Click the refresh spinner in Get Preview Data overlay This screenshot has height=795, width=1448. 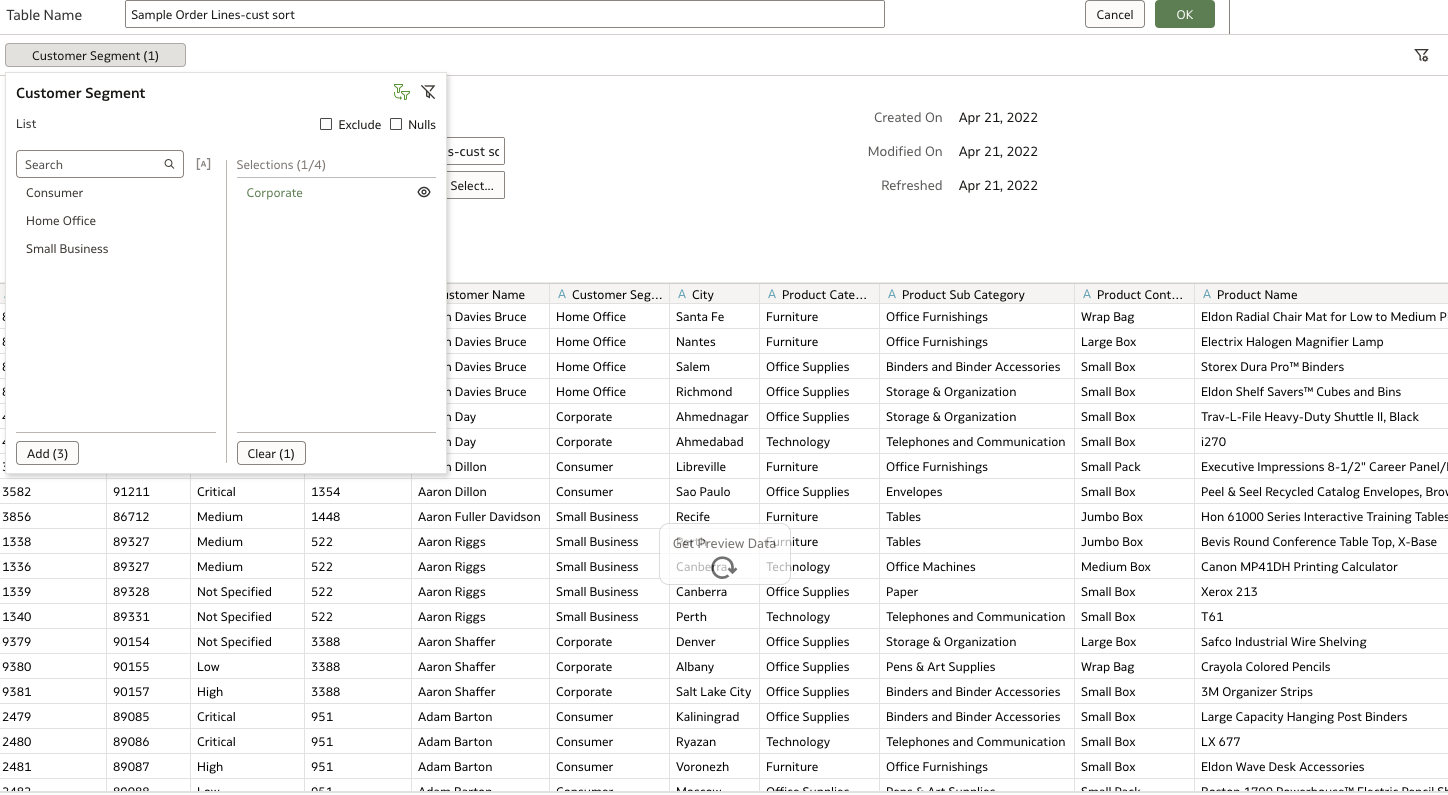click(724, 566)
